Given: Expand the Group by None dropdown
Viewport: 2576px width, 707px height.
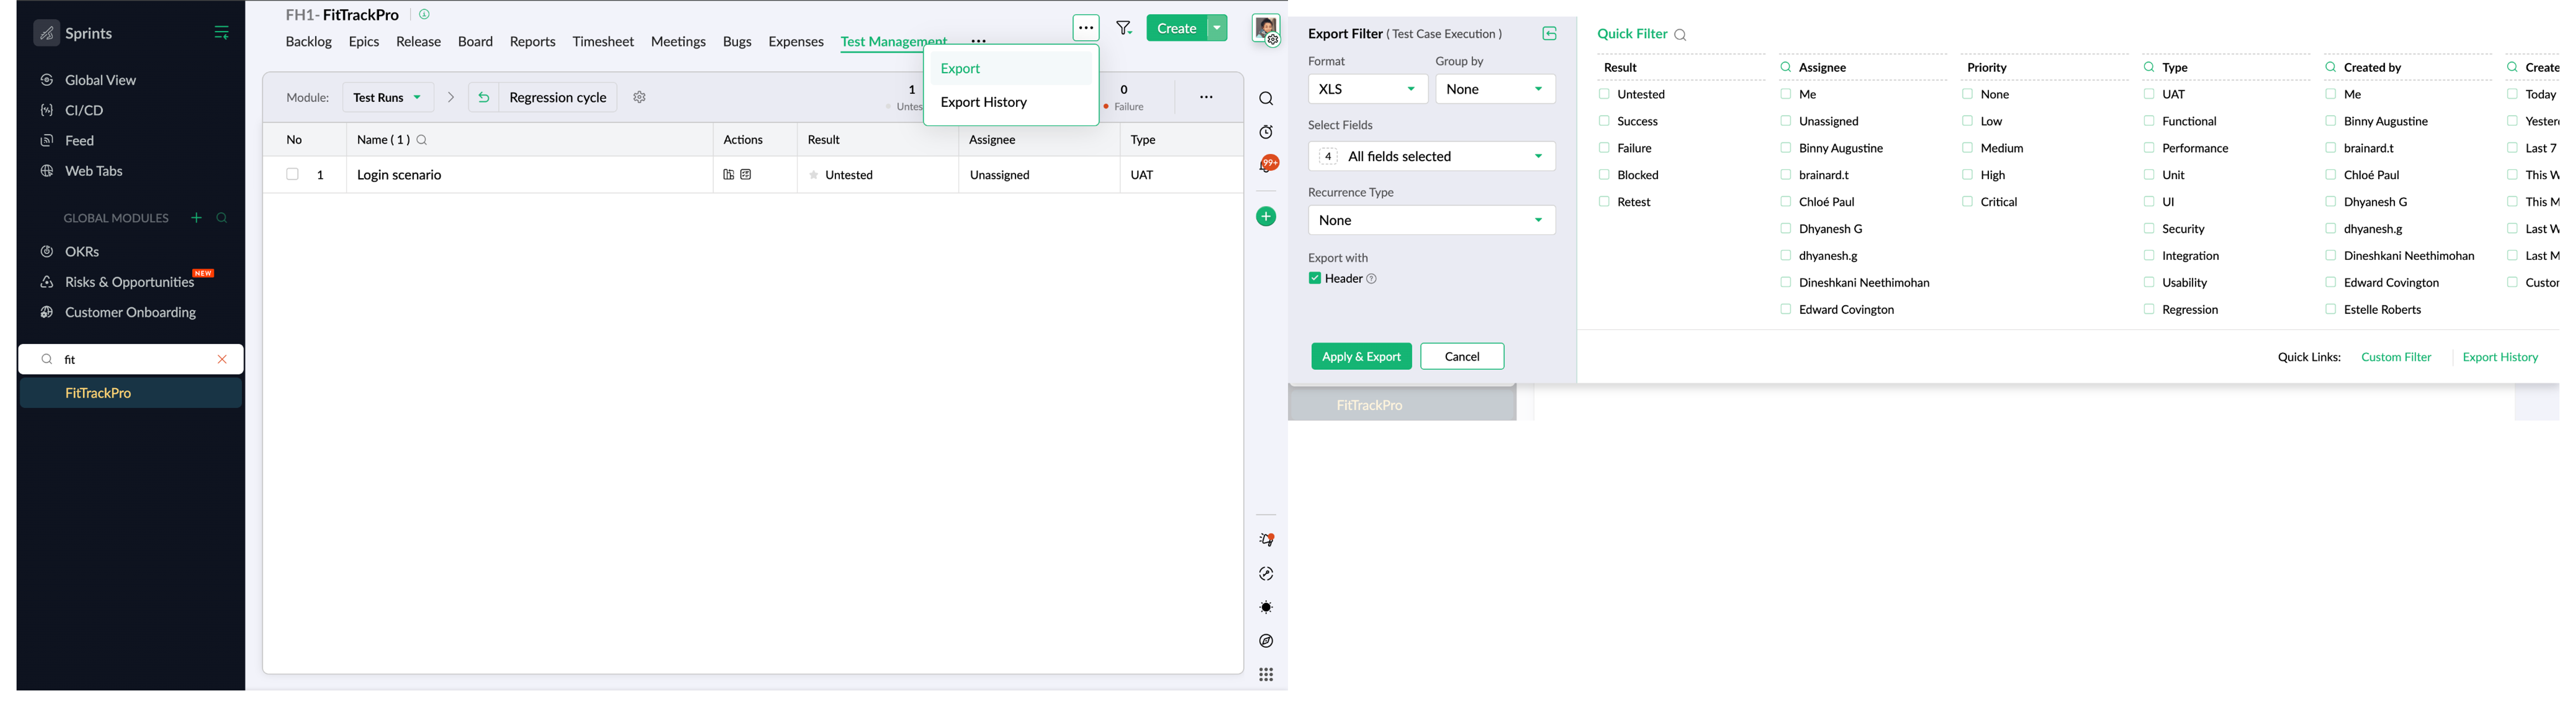Looking at the screenshot, I should point(1495,89).
